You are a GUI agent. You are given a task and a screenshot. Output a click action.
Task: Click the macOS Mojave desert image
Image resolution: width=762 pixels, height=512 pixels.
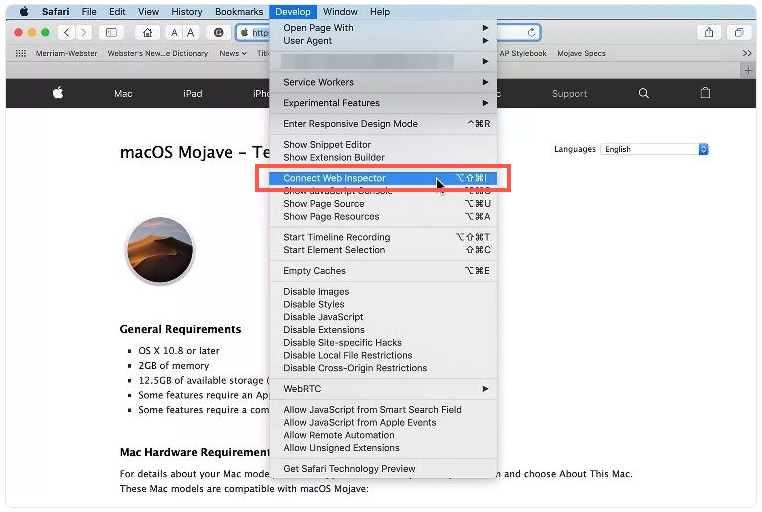(160, 250)
